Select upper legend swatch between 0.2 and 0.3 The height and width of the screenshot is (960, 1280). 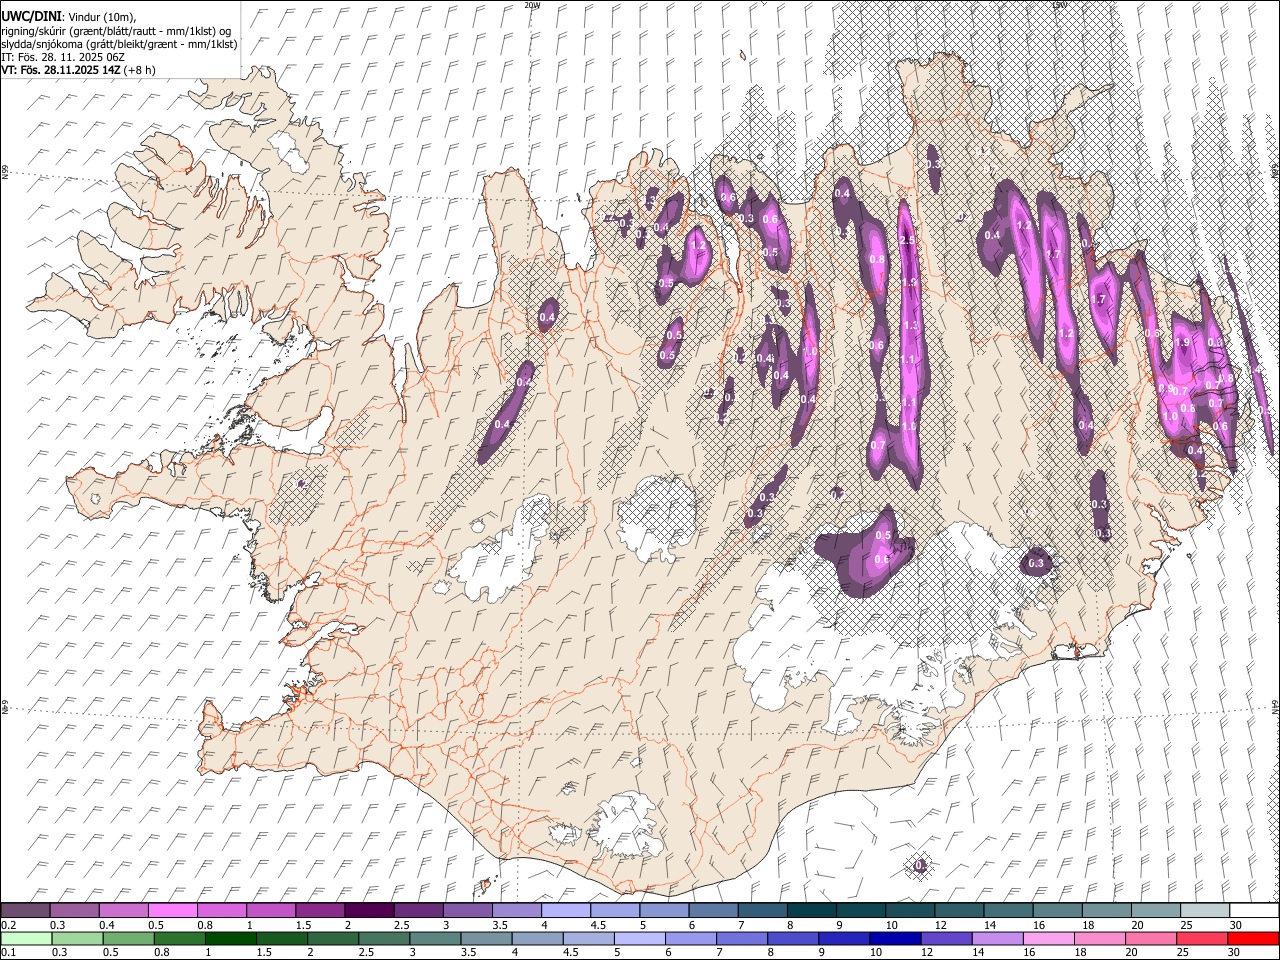[x=25, y=911]
